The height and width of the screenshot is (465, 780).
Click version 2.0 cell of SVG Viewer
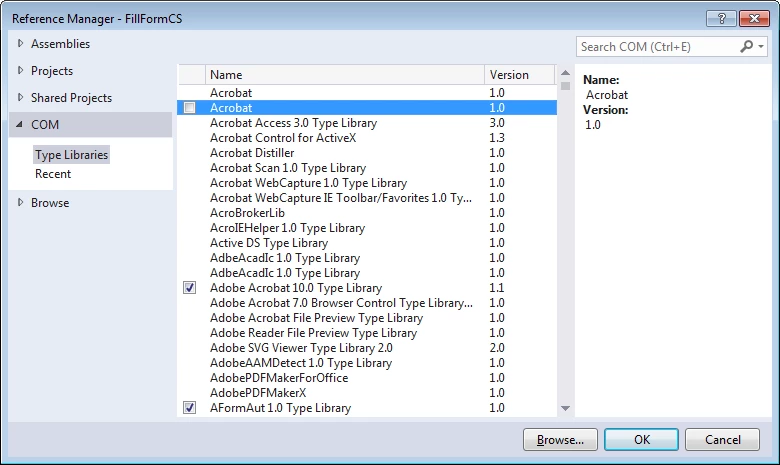coord(497,348)
